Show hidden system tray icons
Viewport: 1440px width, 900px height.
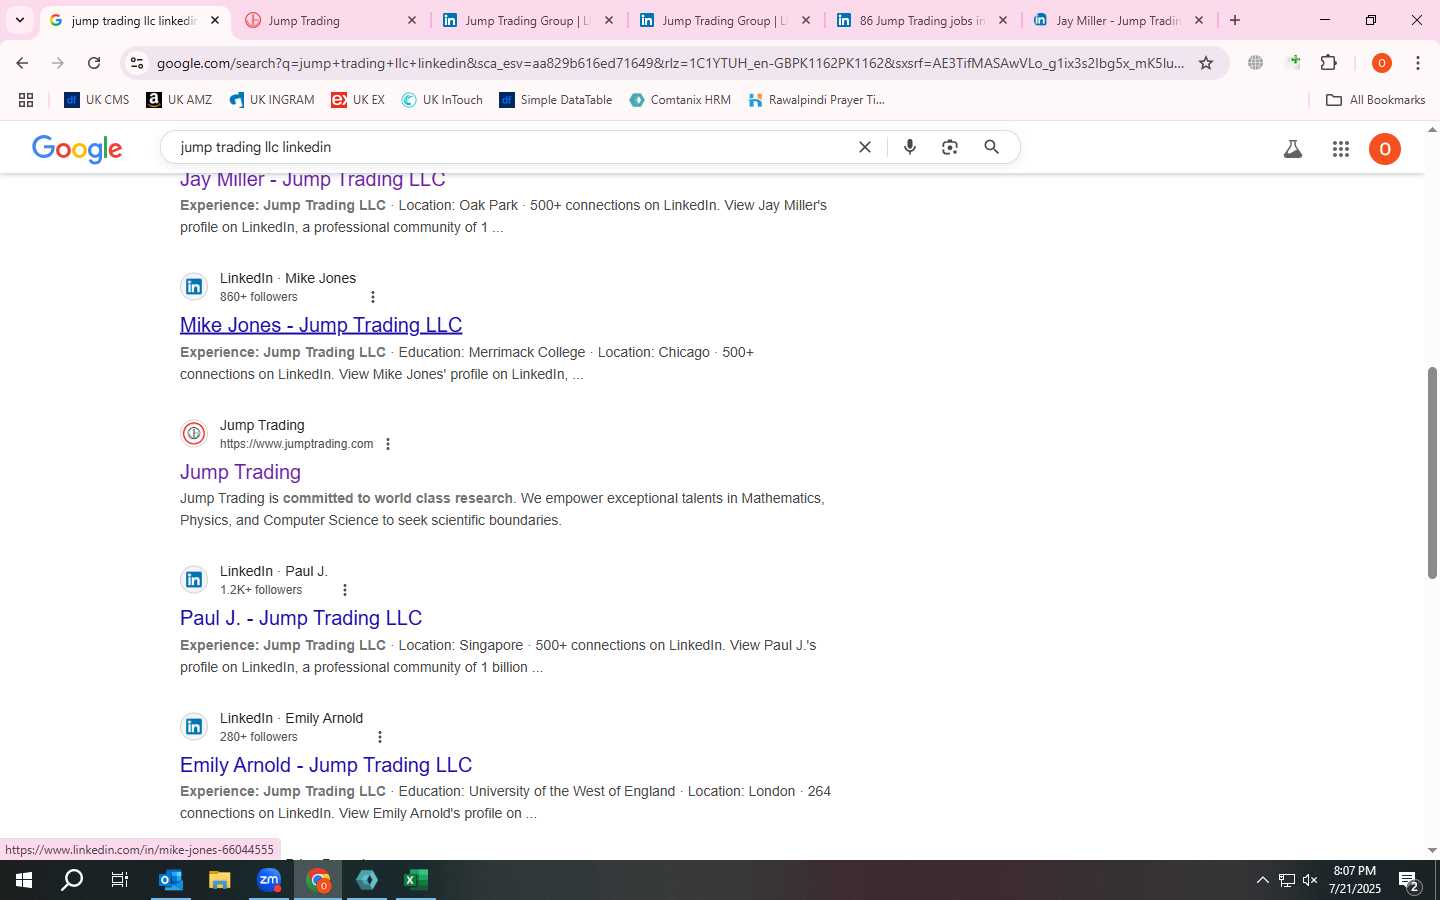point(1262,880)
